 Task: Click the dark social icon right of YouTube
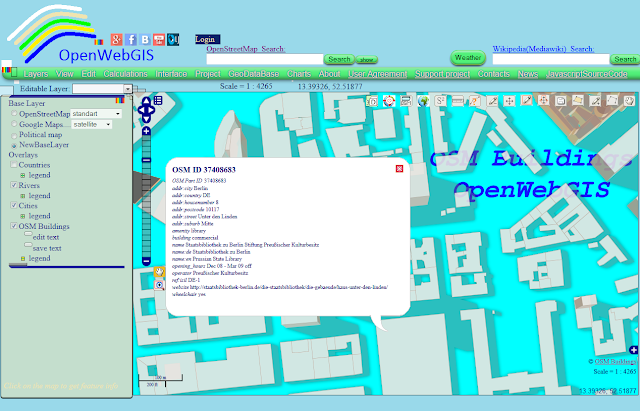(173, 40)
